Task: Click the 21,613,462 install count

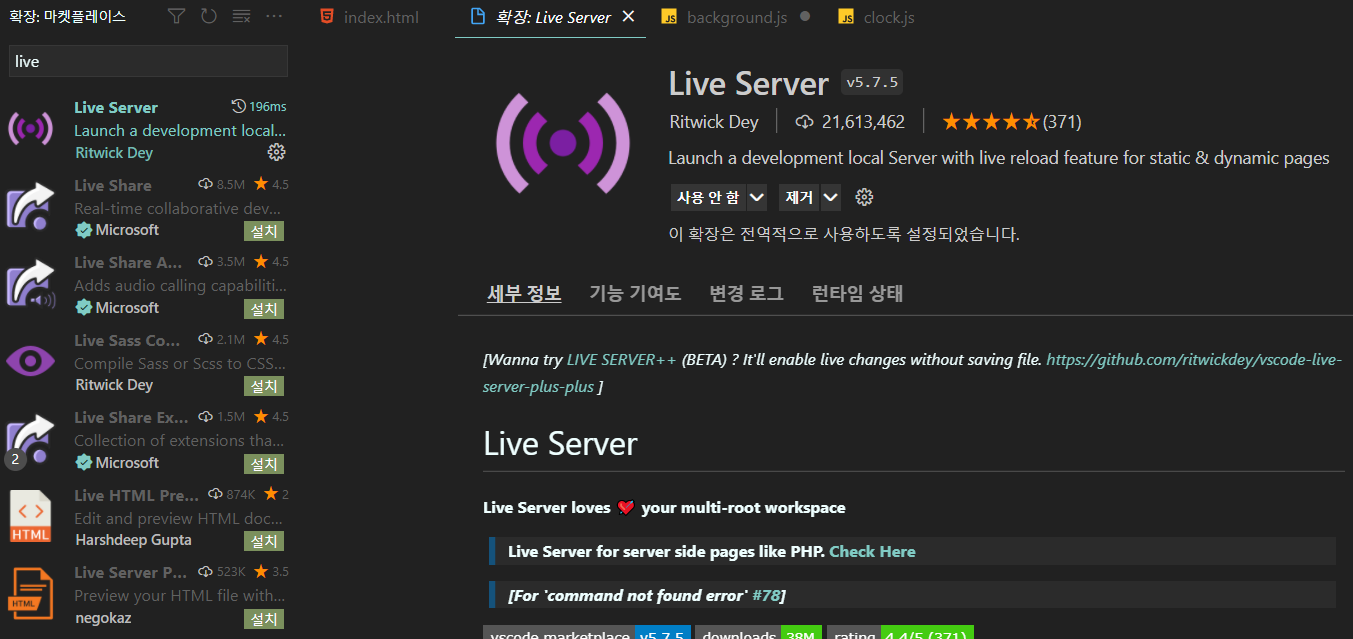Action: point(863,122)
